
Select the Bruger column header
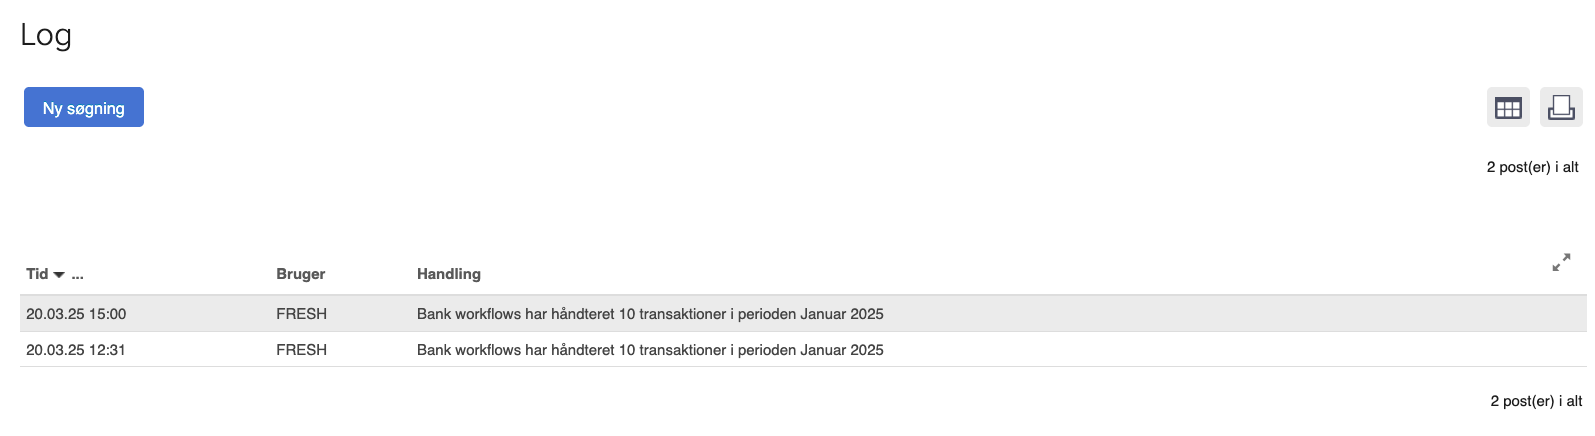(x=301, y=274)
